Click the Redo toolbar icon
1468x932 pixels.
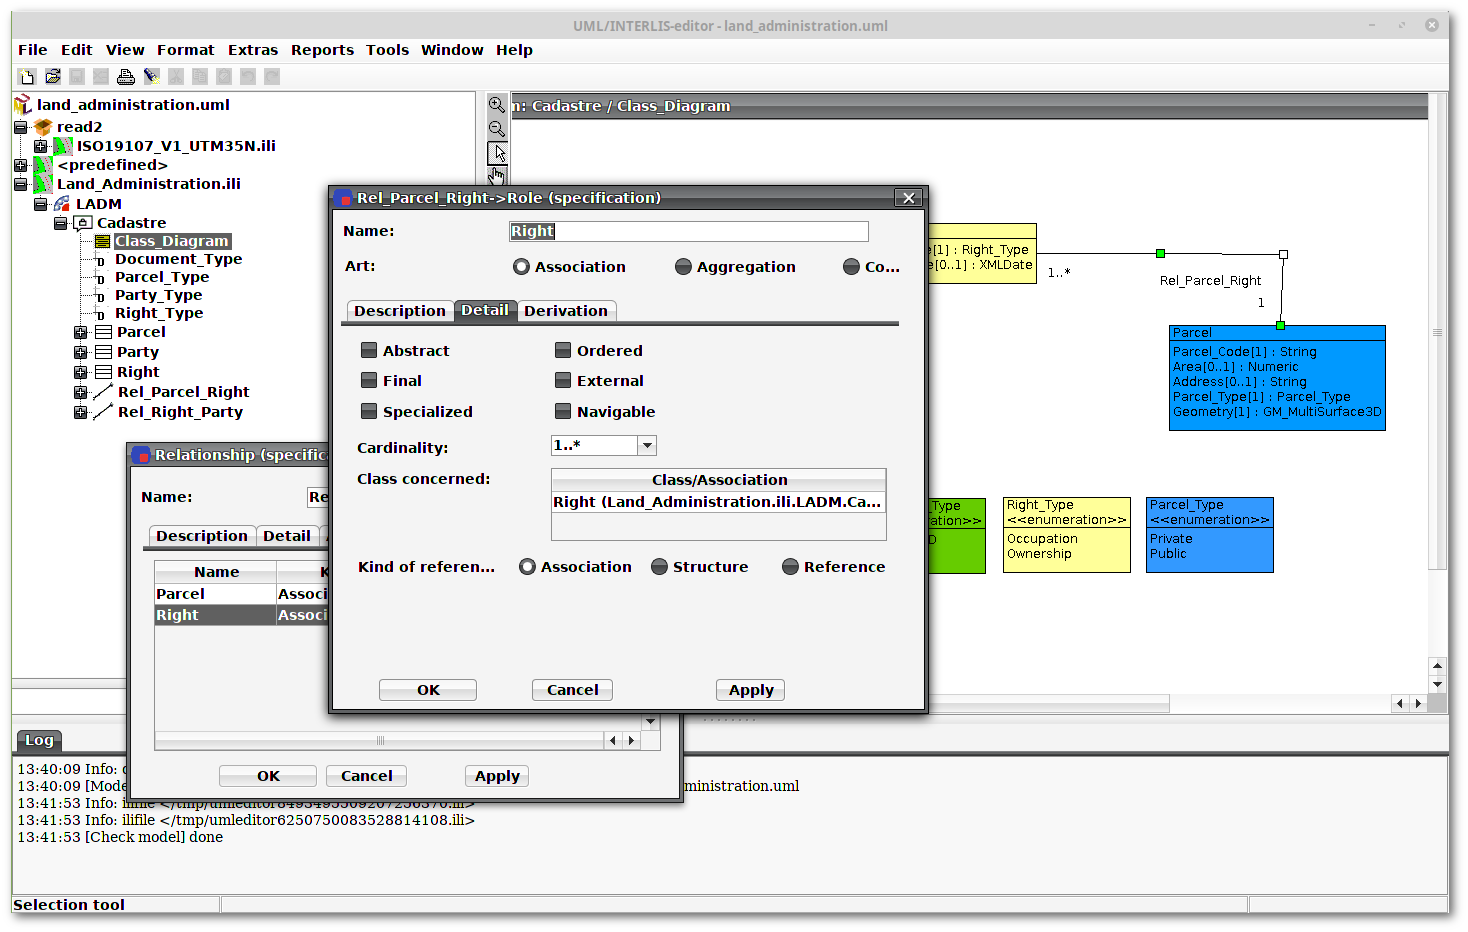[x=272, y=76]
